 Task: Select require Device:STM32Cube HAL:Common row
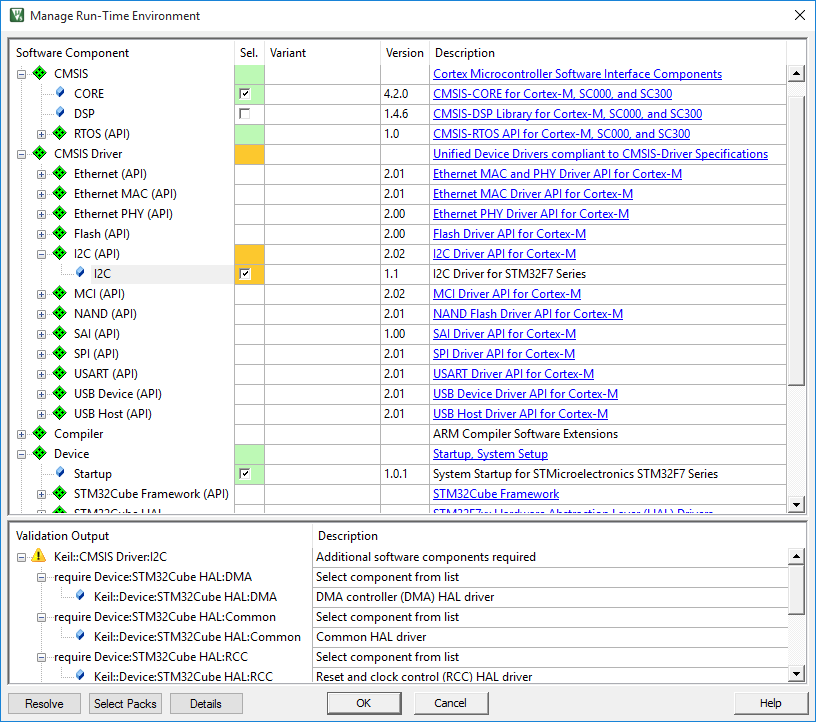(x=165, y=617)
